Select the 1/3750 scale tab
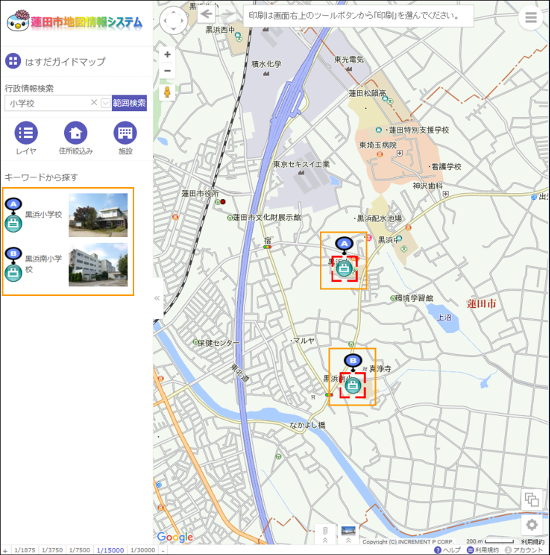Screen dimensions: 550x555 (x=52, y=550)
